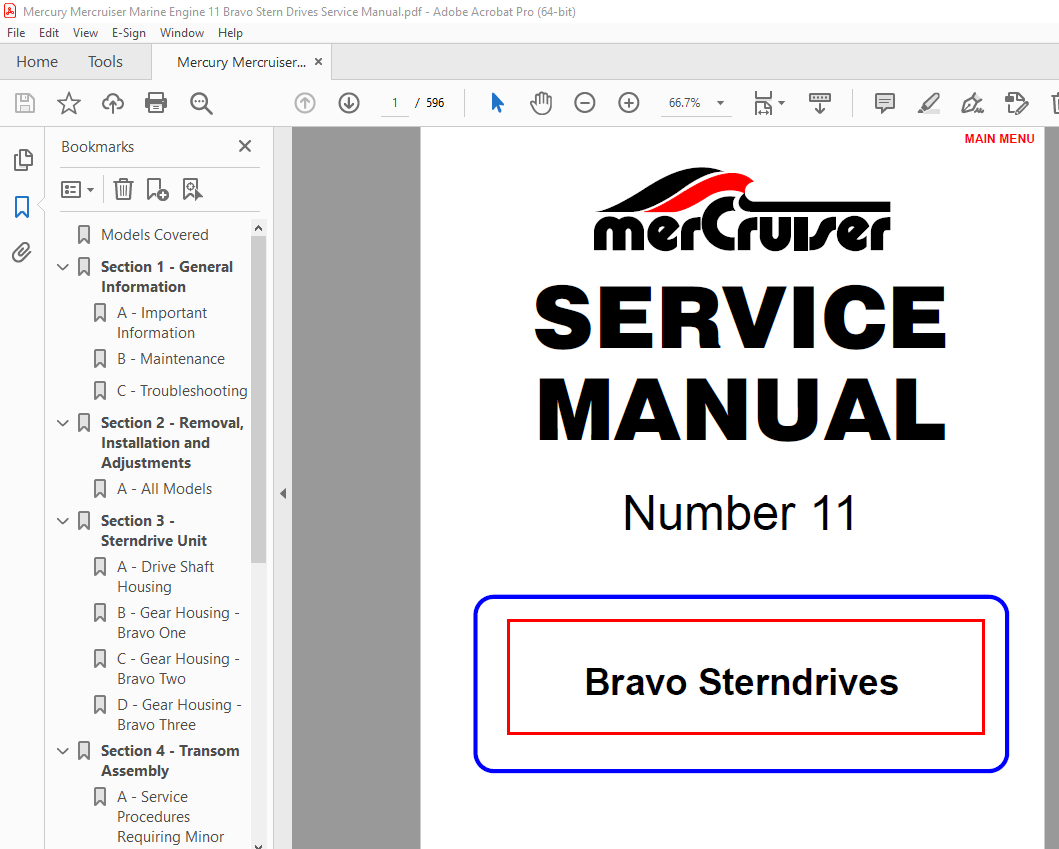Open Models Covered bookmark
Viewport: 1059px width, 849px height.
pyautogui.click(x=155, y=234)
